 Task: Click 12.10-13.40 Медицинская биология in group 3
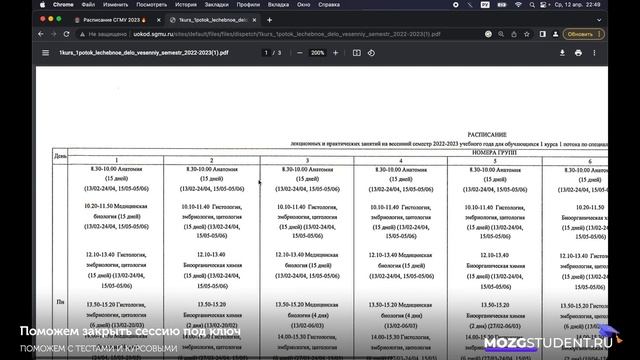pos(307,260)
